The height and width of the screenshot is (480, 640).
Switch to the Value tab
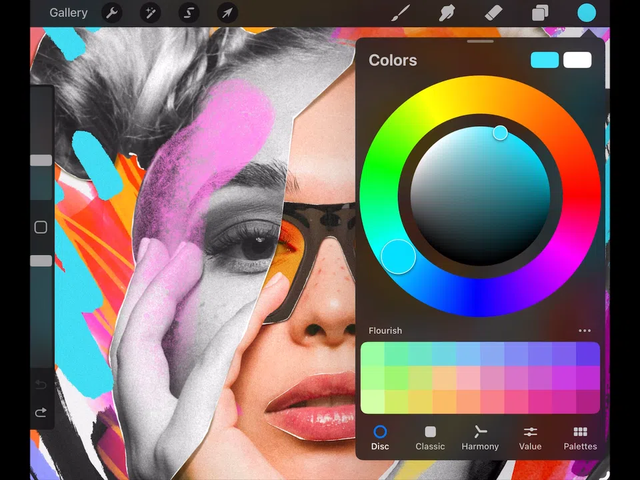pyautogui.click(x=530, y=438)
